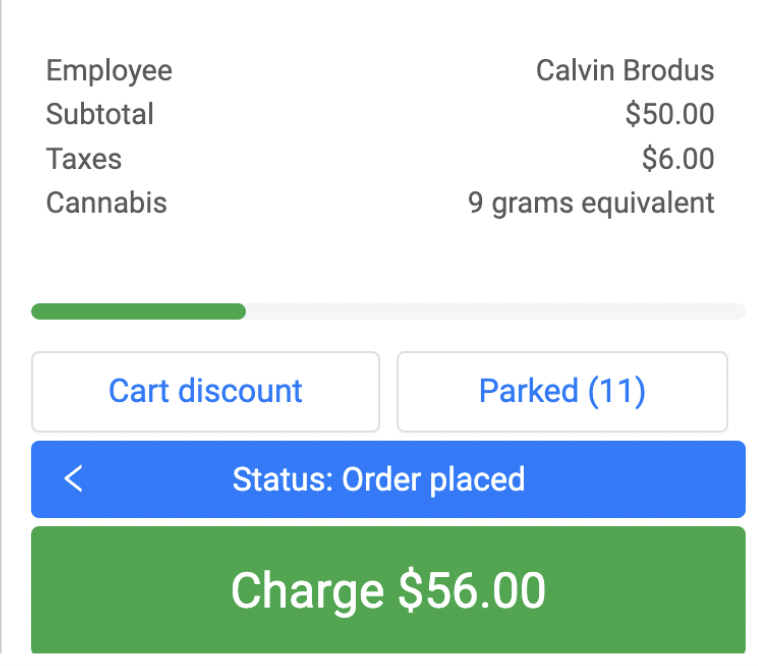Viewport: 758px width, 666px height.
Task: Open the Cart discount dialog
Action: (x=205, y=391)
